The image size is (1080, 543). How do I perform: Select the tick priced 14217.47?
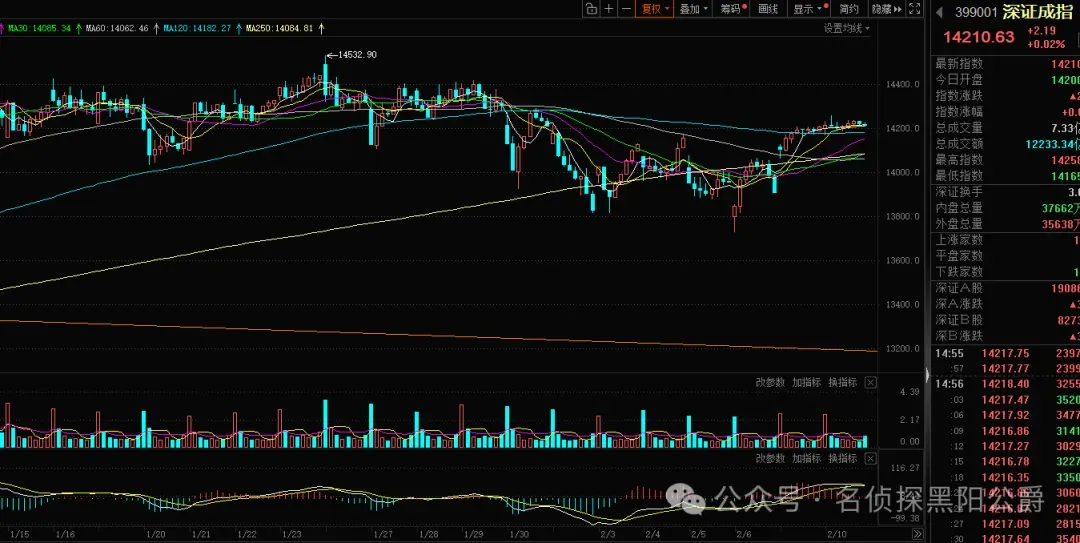pyautogui.click(x=1006, y=400)
